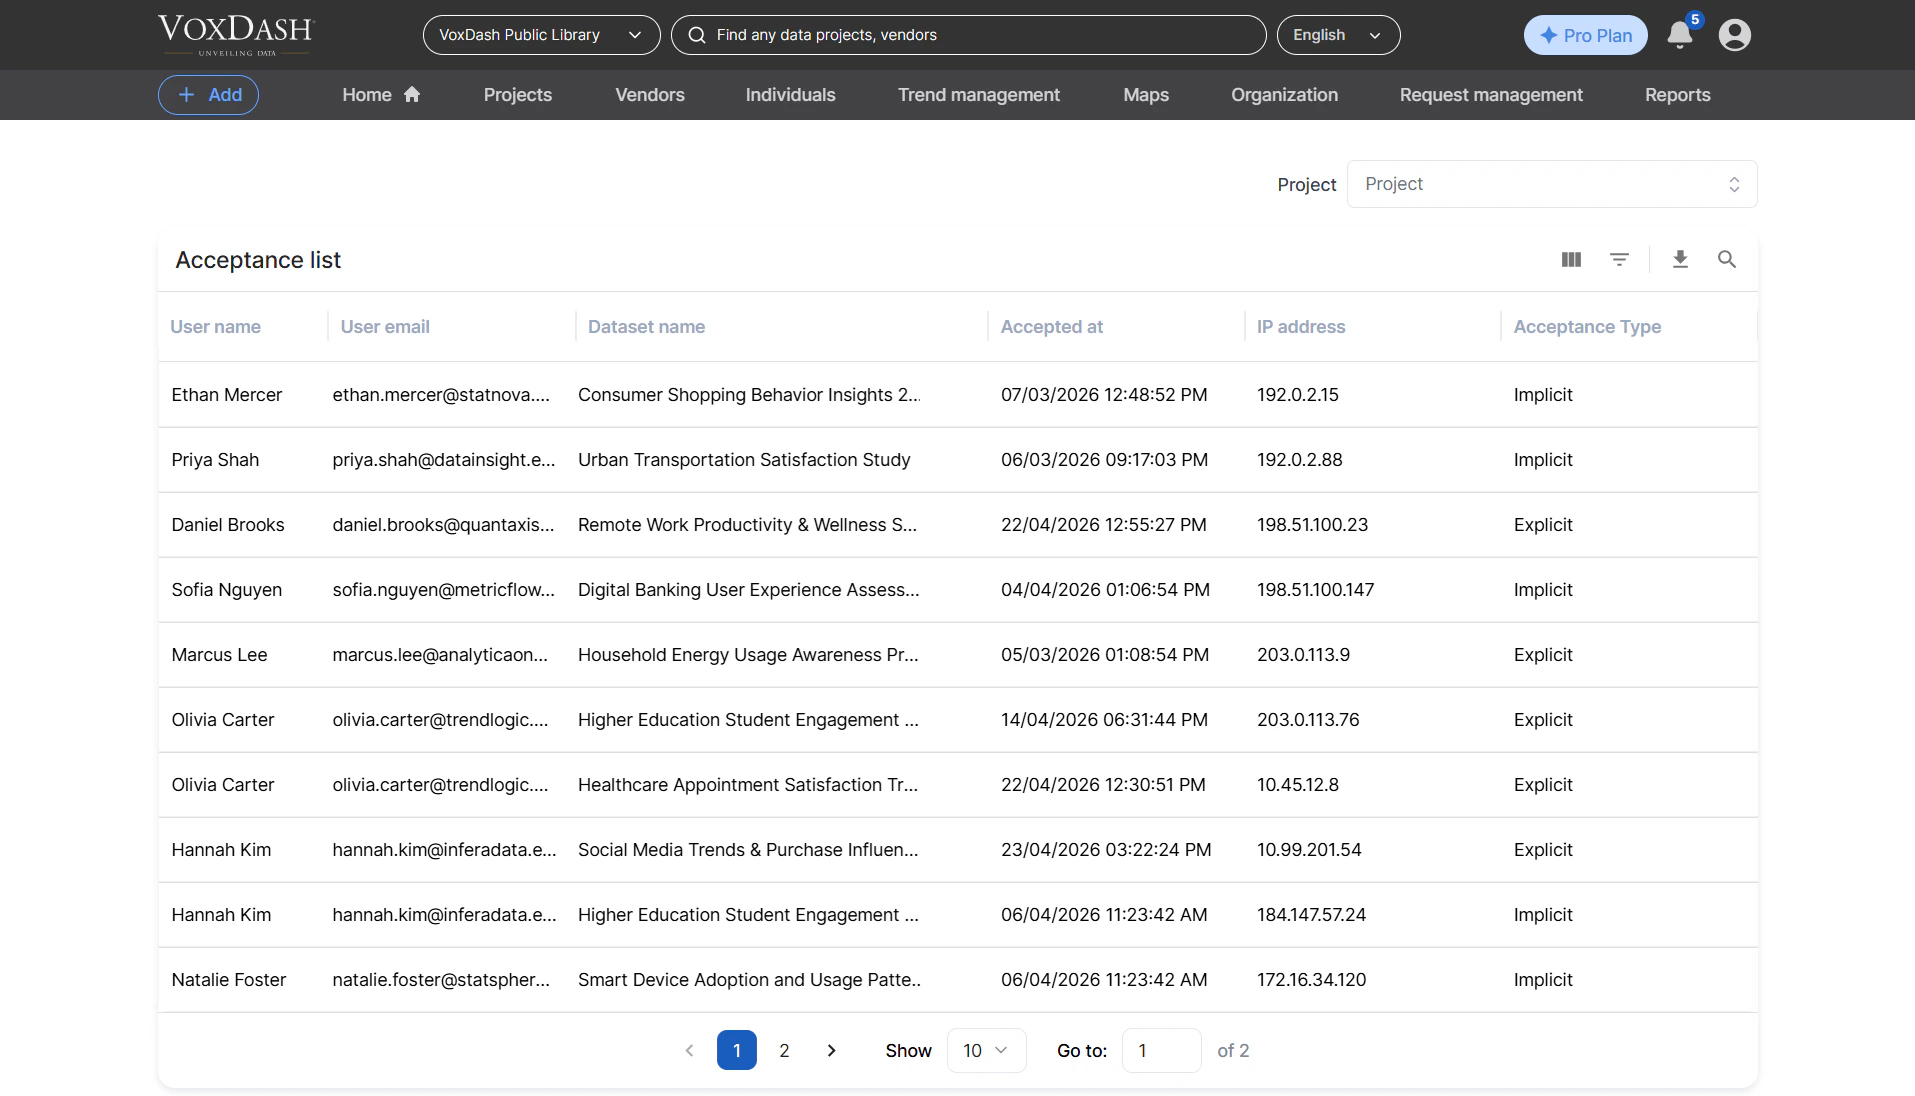This screenshot has width=1915, height=1096.
Task: Open Request management
Action: (1491, 95)
